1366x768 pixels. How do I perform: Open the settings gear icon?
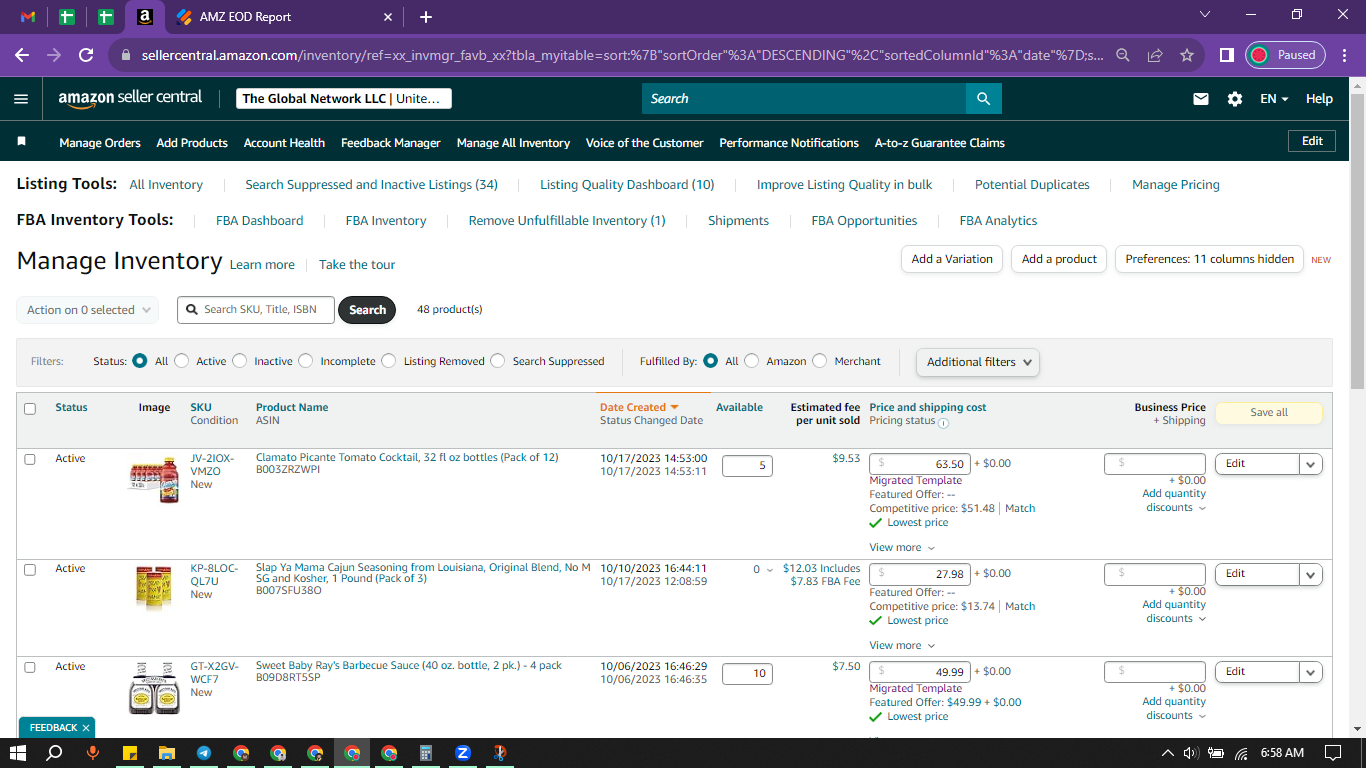point(1235,99)
